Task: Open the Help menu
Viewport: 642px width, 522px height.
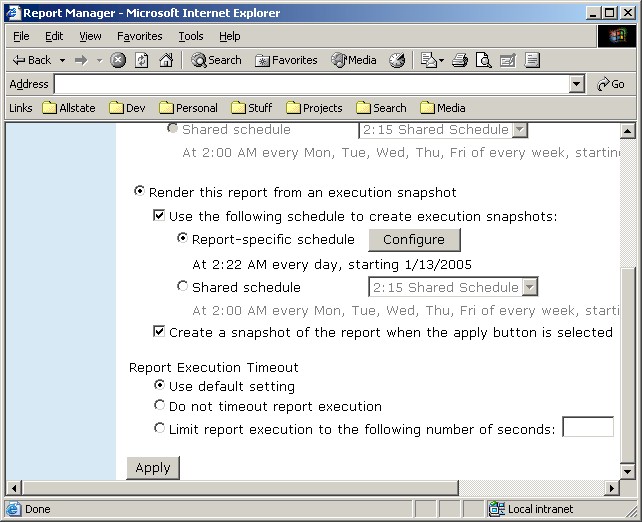Action: pos(230,36)
